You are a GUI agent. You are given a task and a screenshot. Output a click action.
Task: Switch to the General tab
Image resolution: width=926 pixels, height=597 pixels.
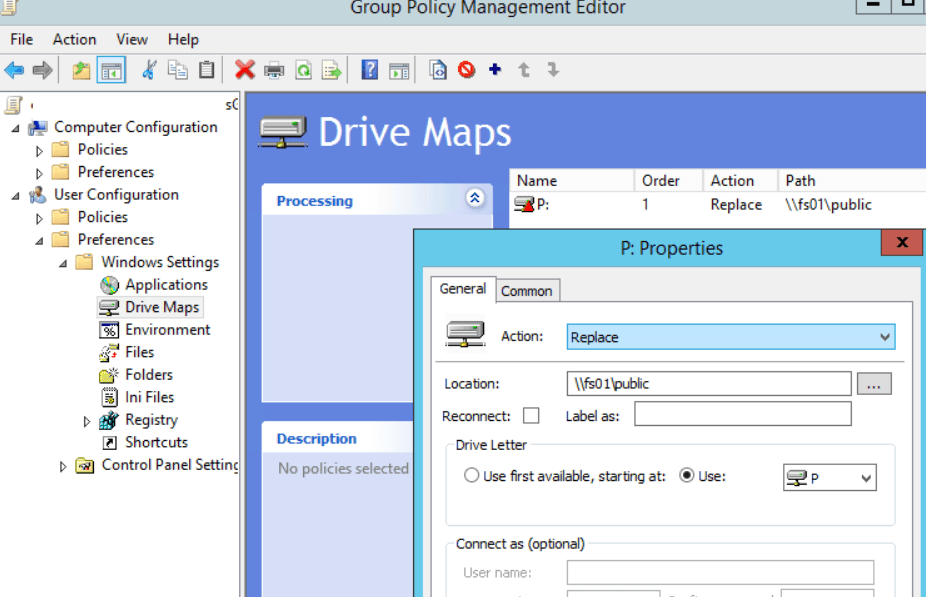(463, 289)
